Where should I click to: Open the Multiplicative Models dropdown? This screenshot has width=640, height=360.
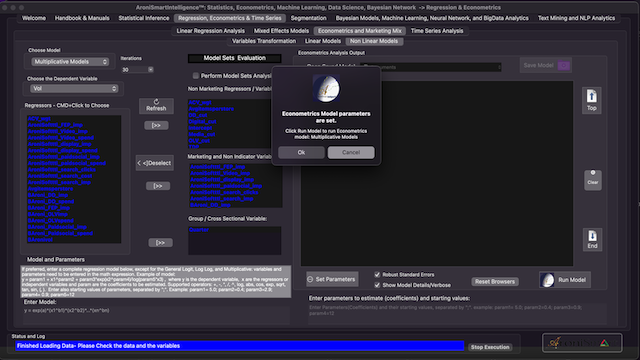coord(71,62)
